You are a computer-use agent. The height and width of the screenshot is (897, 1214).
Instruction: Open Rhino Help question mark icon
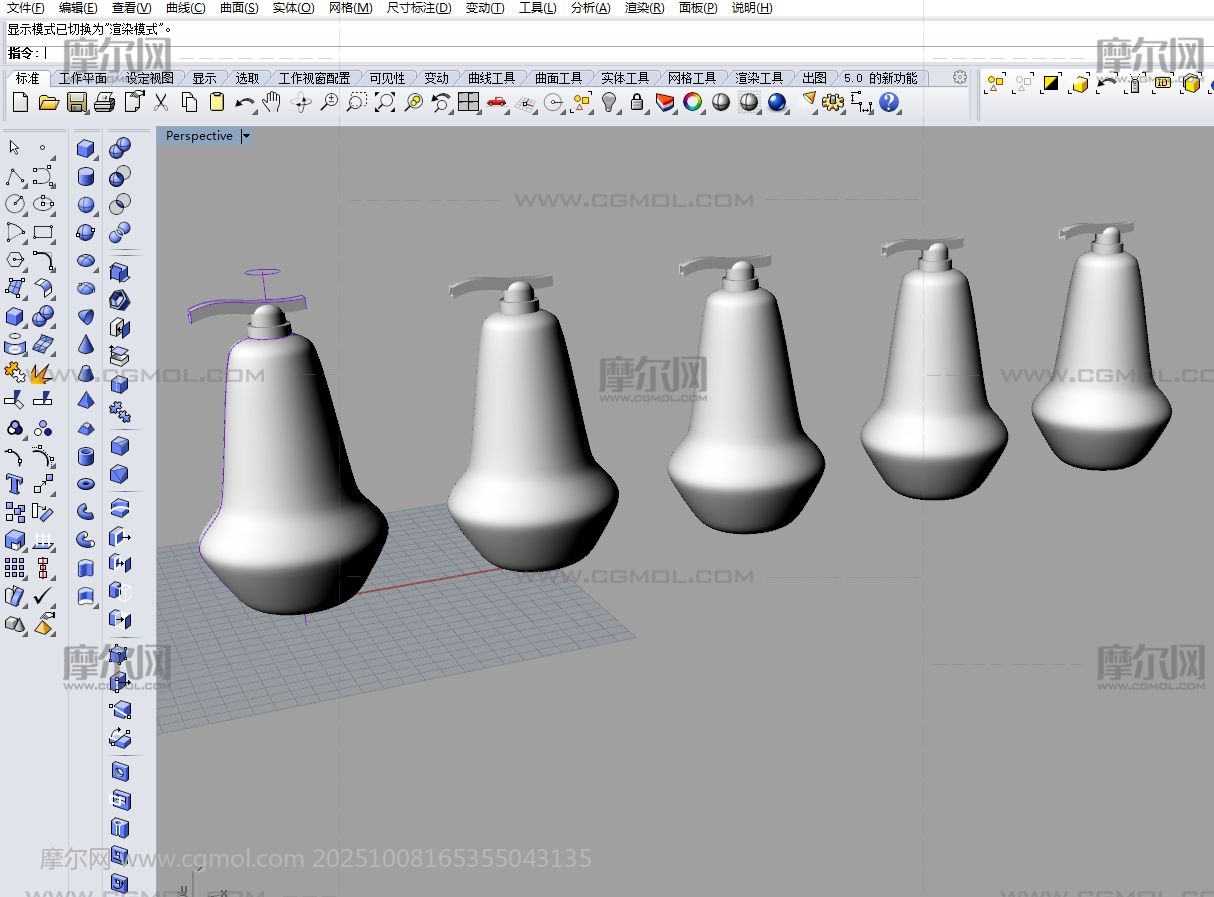(x=889, y=102)
